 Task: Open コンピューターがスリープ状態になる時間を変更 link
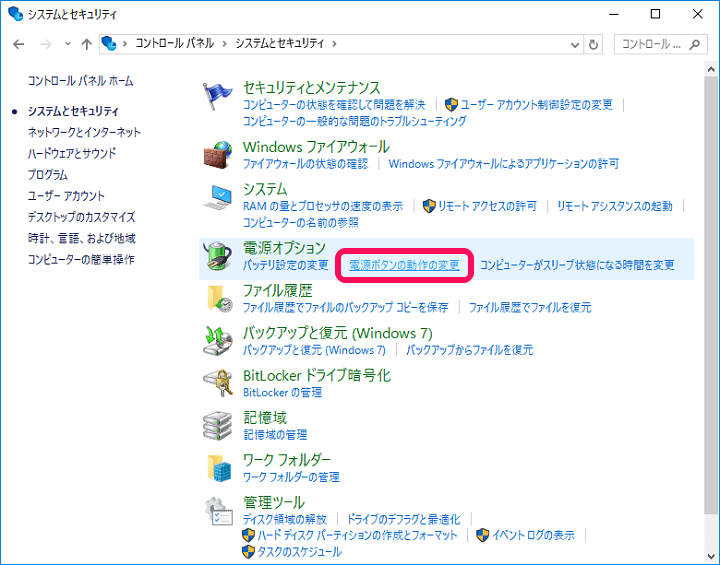(x=577, y=265)
